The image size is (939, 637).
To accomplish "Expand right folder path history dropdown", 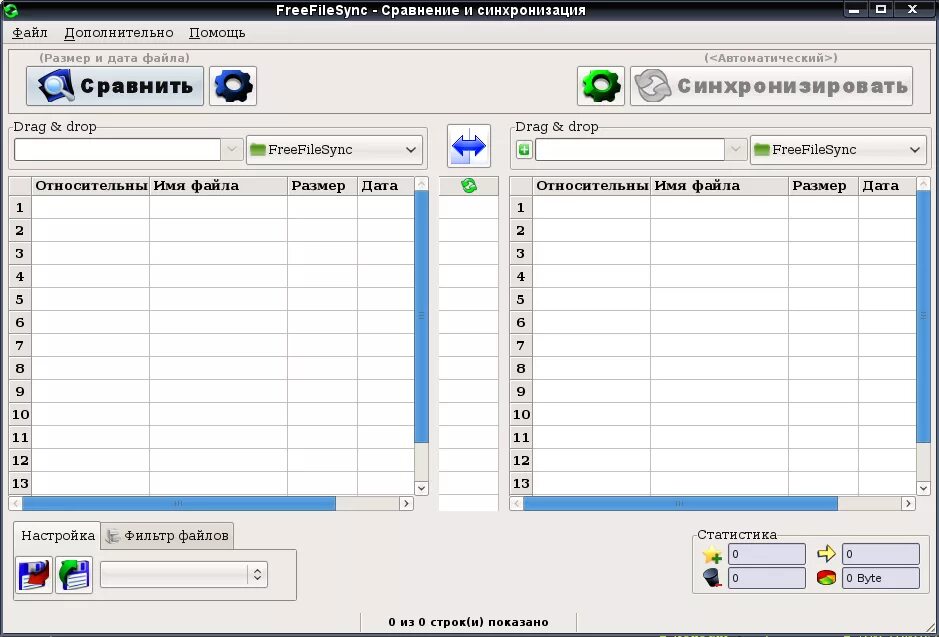I will click(x=736, y=150).
